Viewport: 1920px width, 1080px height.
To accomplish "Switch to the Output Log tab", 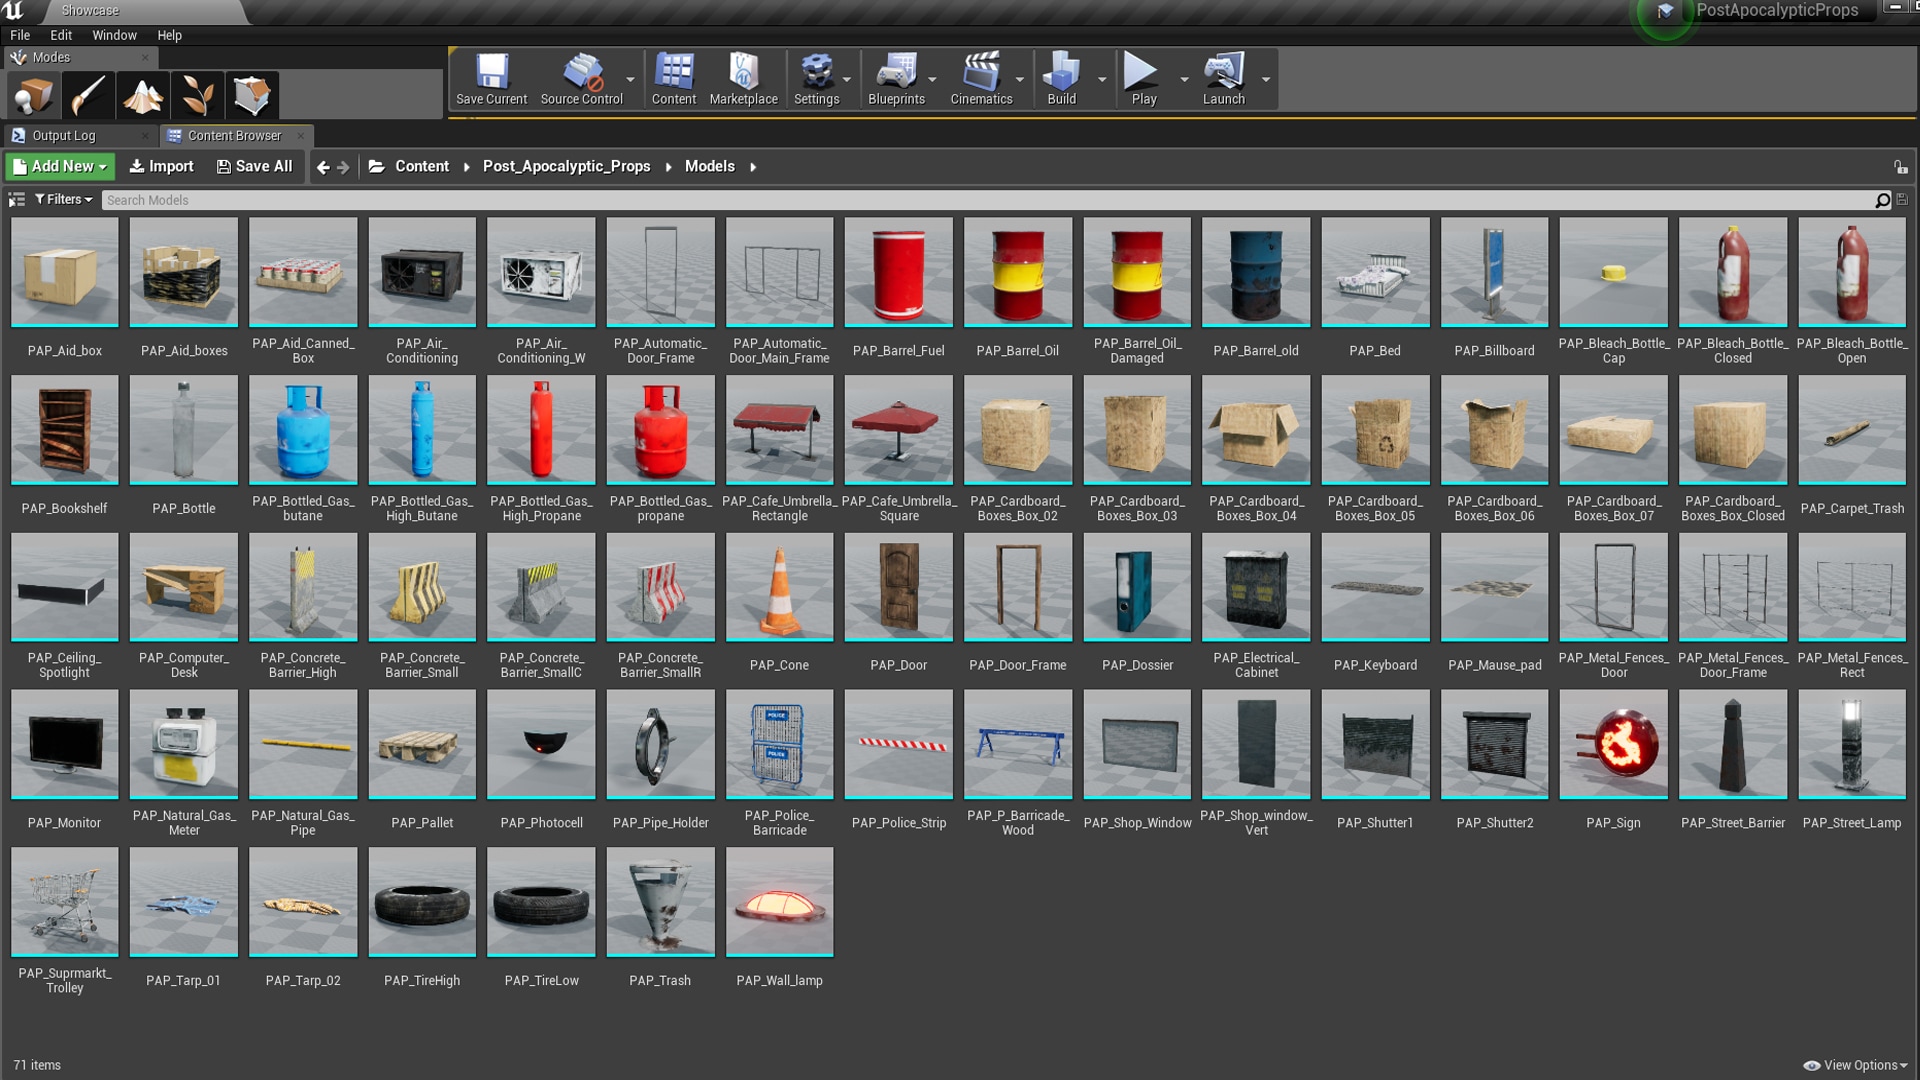I will (64, 135).
